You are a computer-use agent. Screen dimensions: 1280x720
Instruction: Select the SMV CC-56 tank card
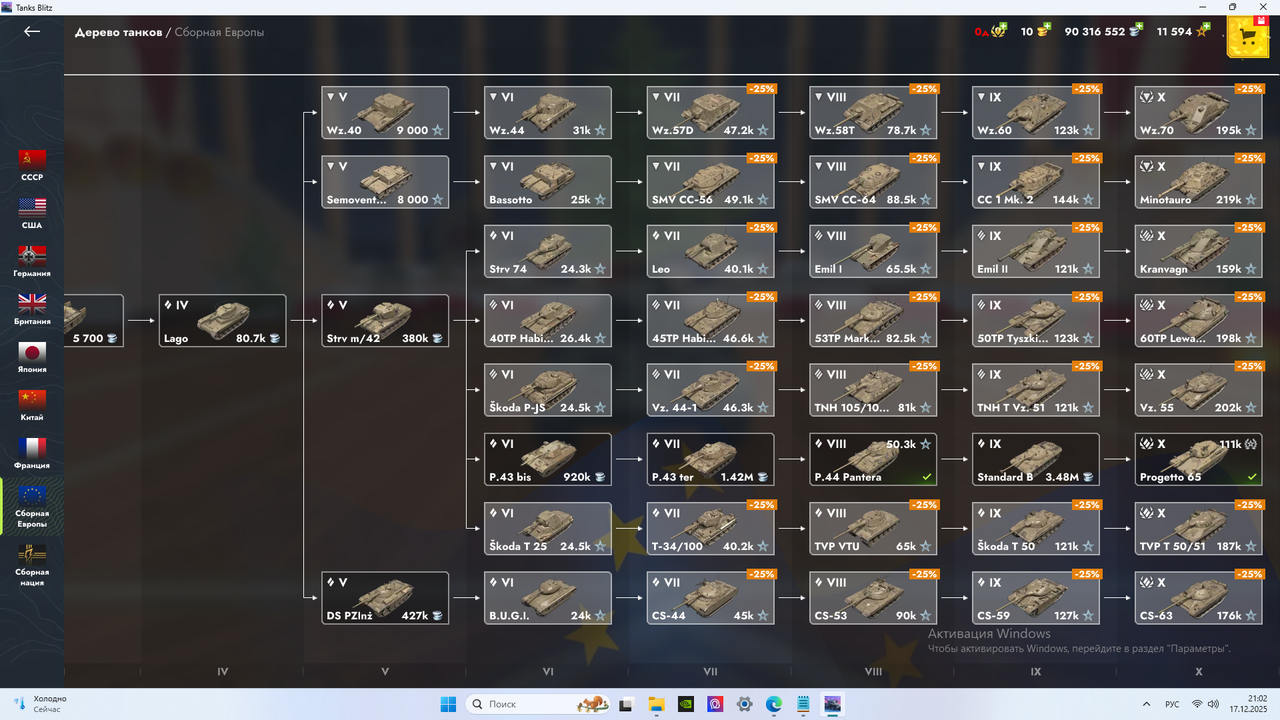click(710, 182)
